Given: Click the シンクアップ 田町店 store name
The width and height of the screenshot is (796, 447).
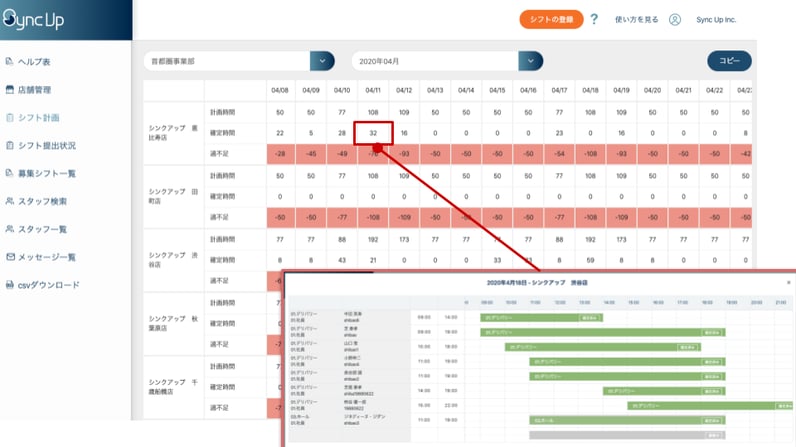Looking at the screenshot, I should [173, 196].
